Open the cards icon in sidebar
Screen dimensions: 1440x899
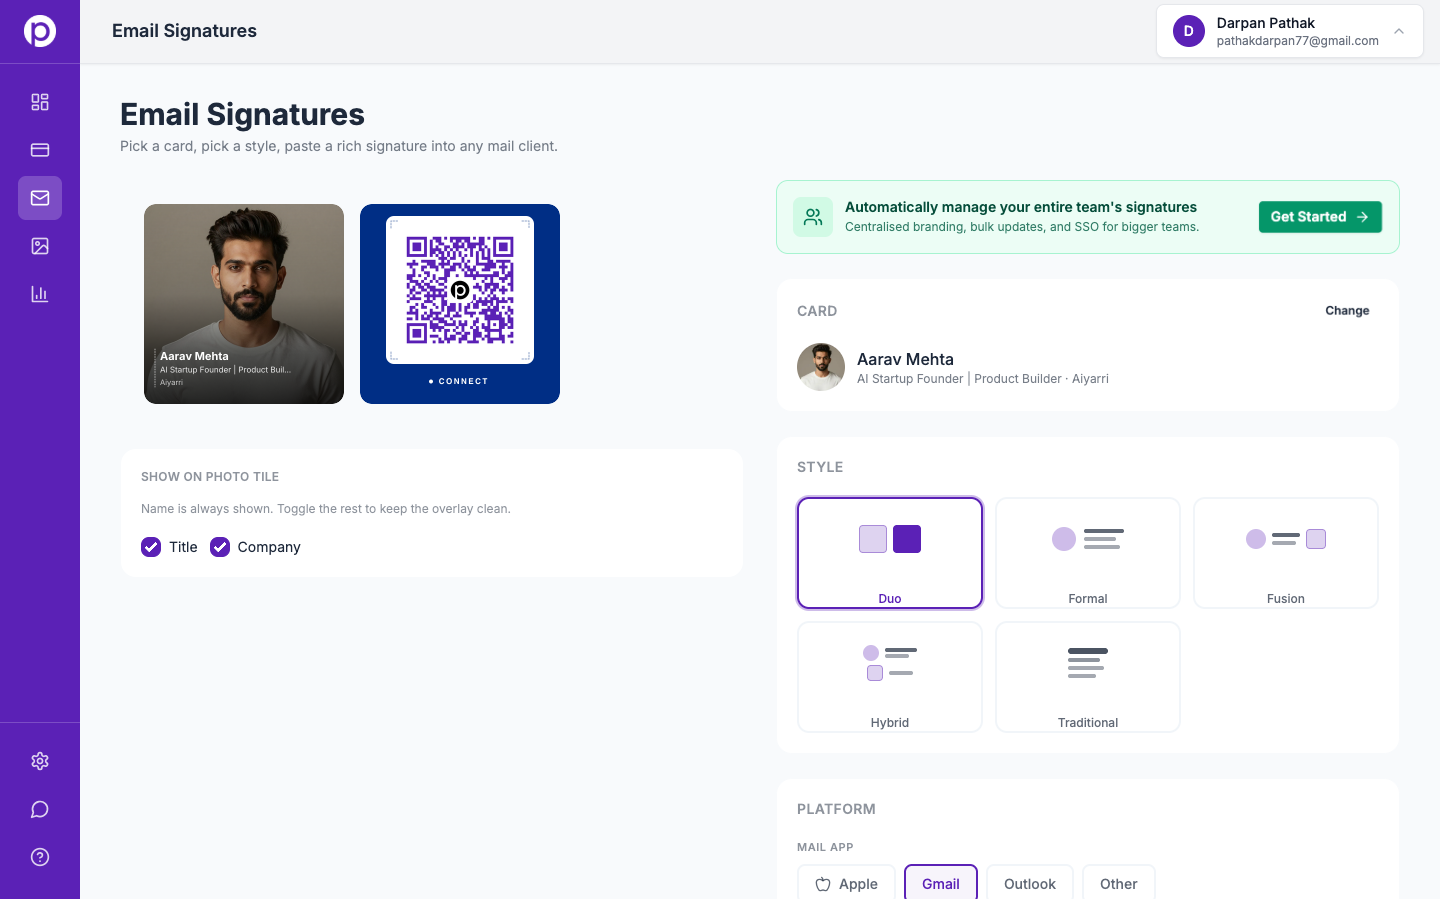tap(40, 150)
